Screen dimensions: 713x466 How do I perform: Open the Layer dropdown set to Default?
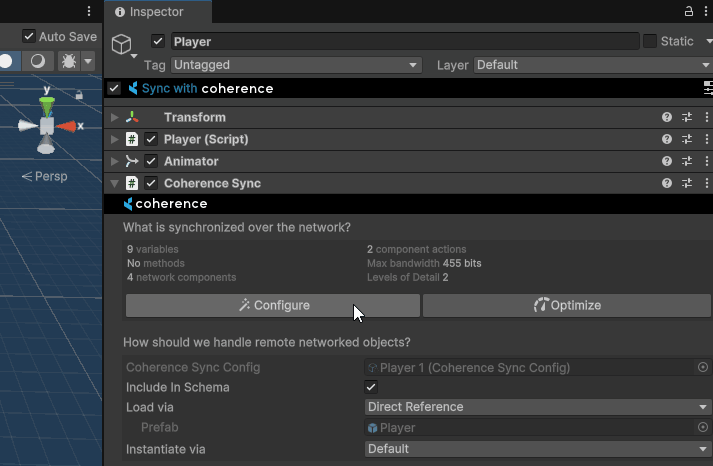pos(591,65)
